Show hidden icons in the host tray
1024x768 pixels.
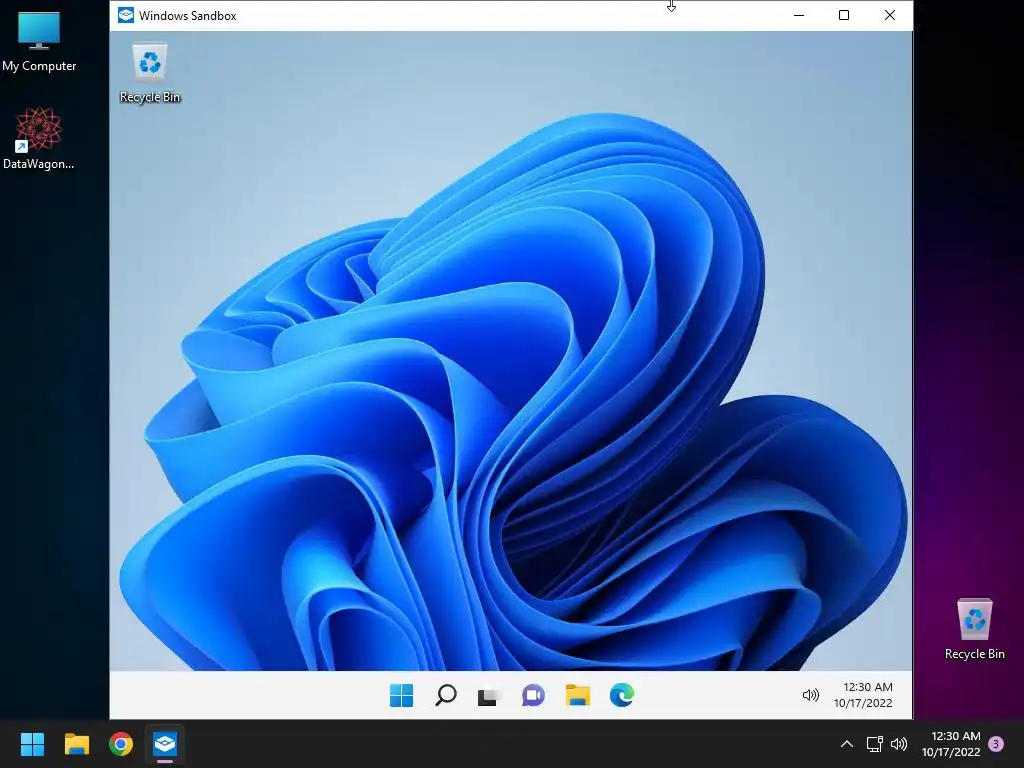(x=846, y=744)
